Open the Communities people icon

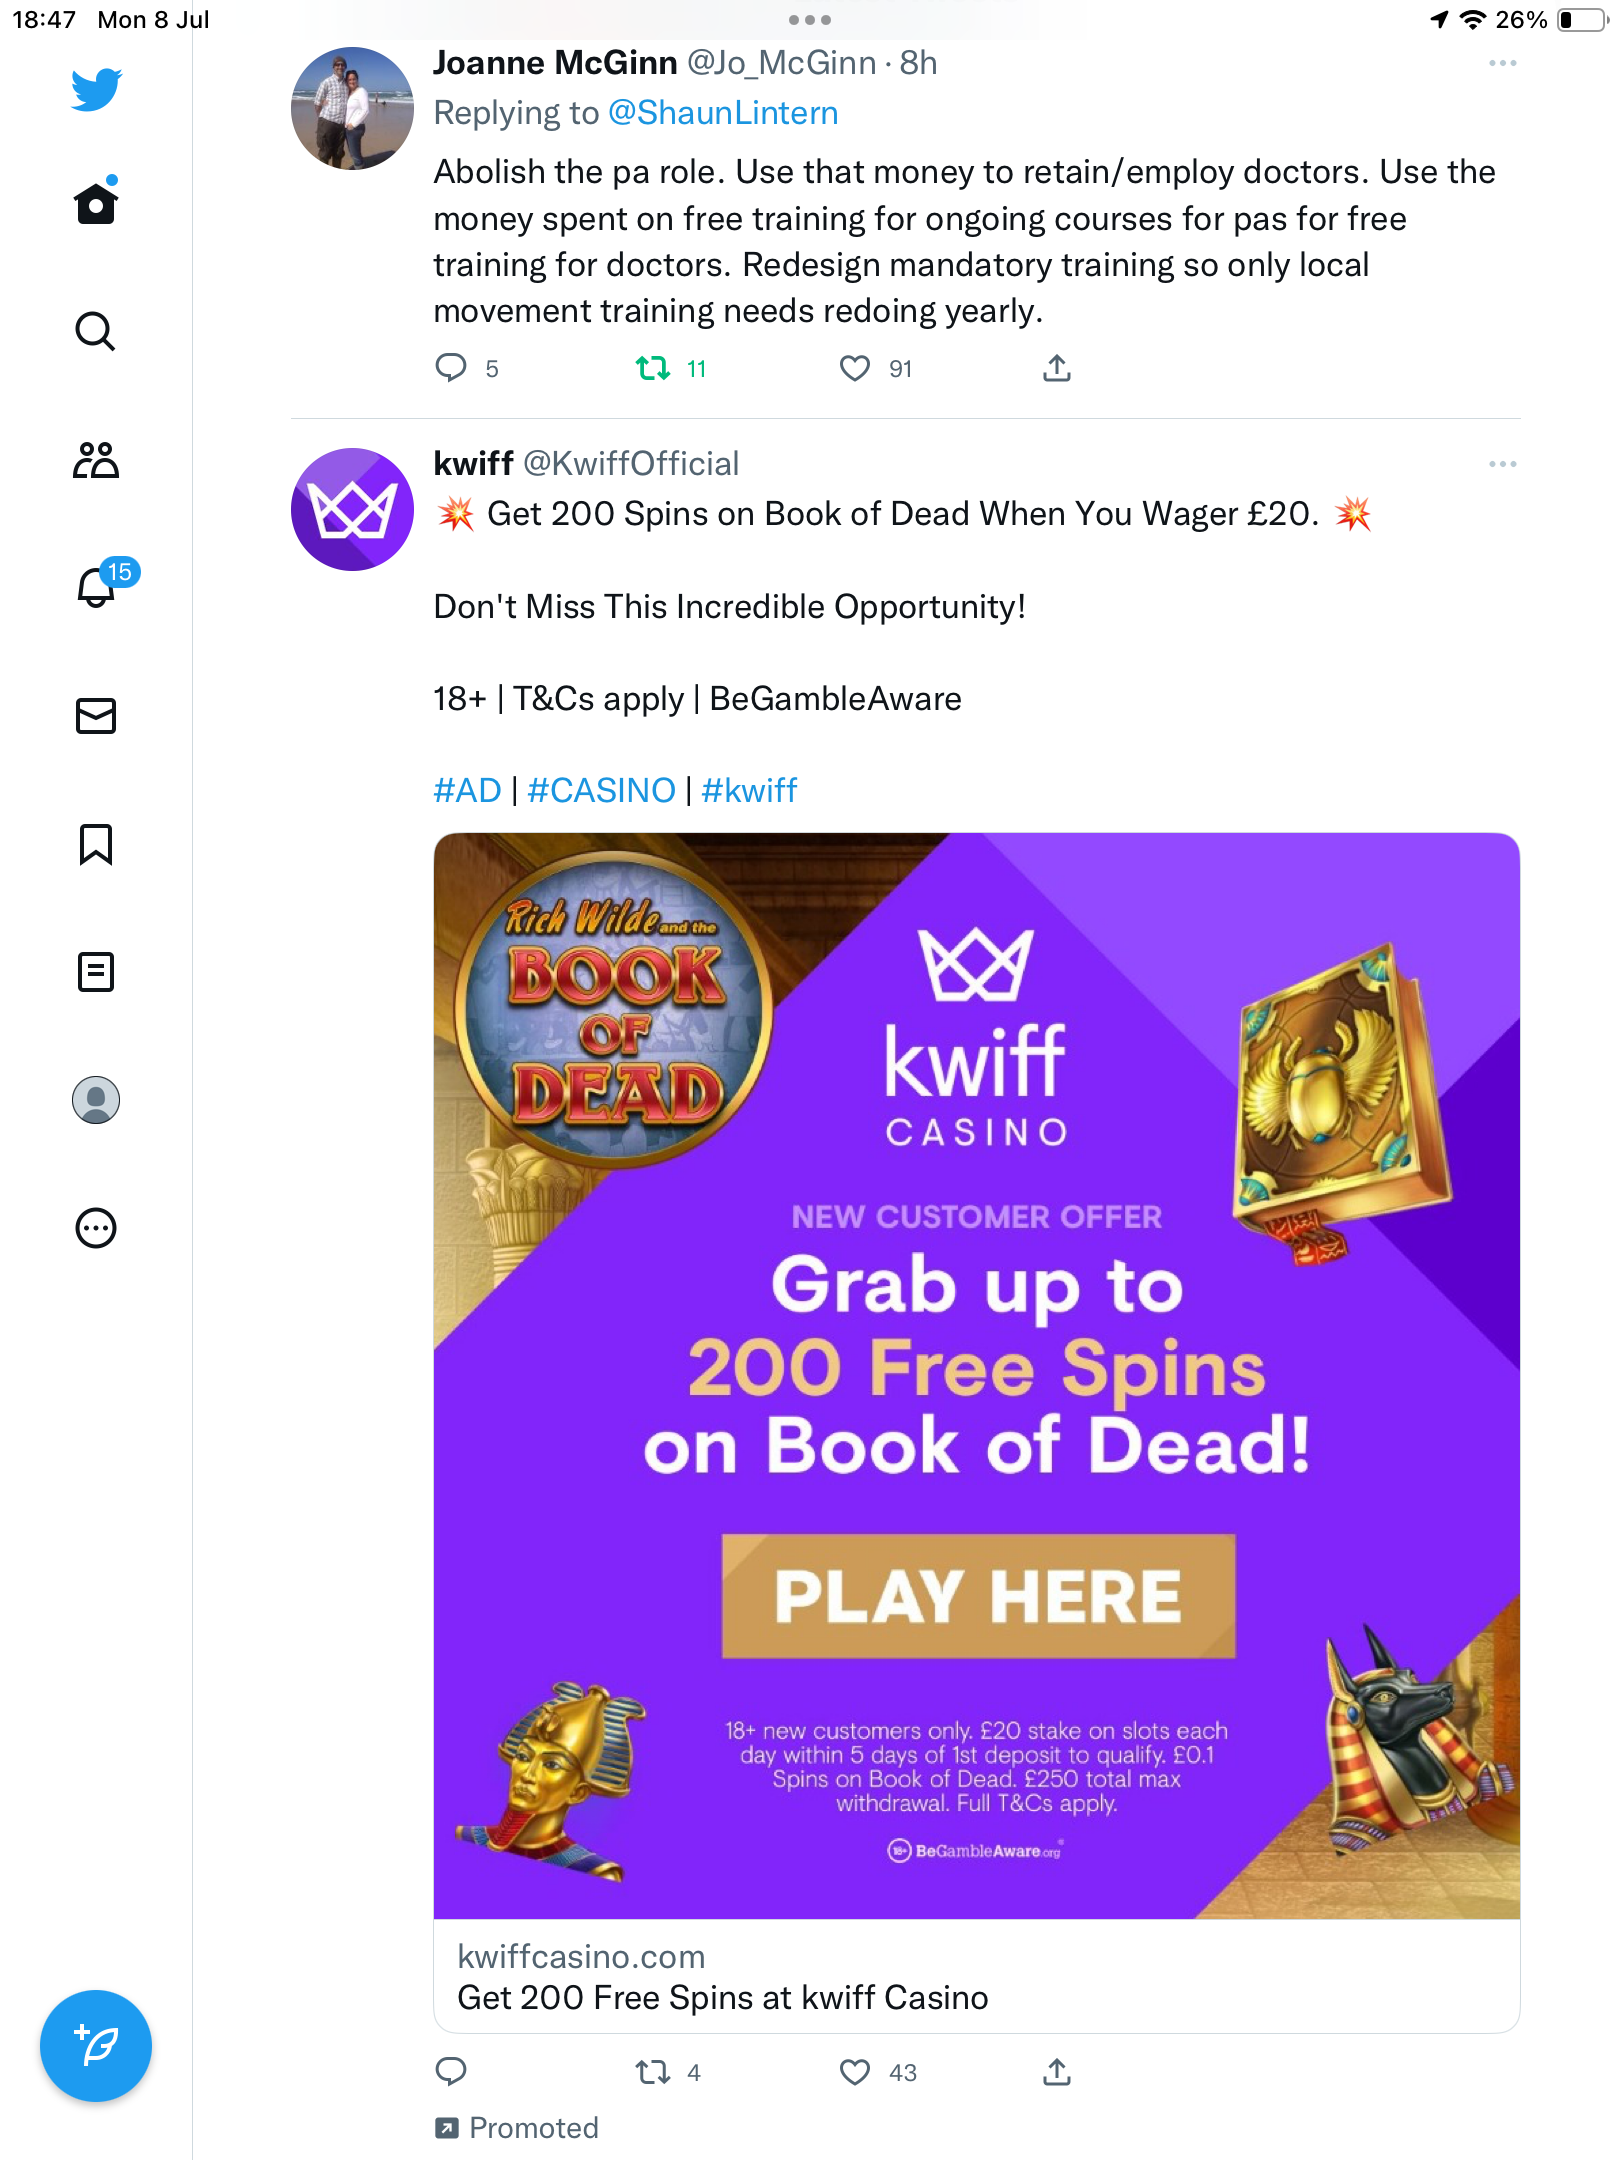pos(96,460)
